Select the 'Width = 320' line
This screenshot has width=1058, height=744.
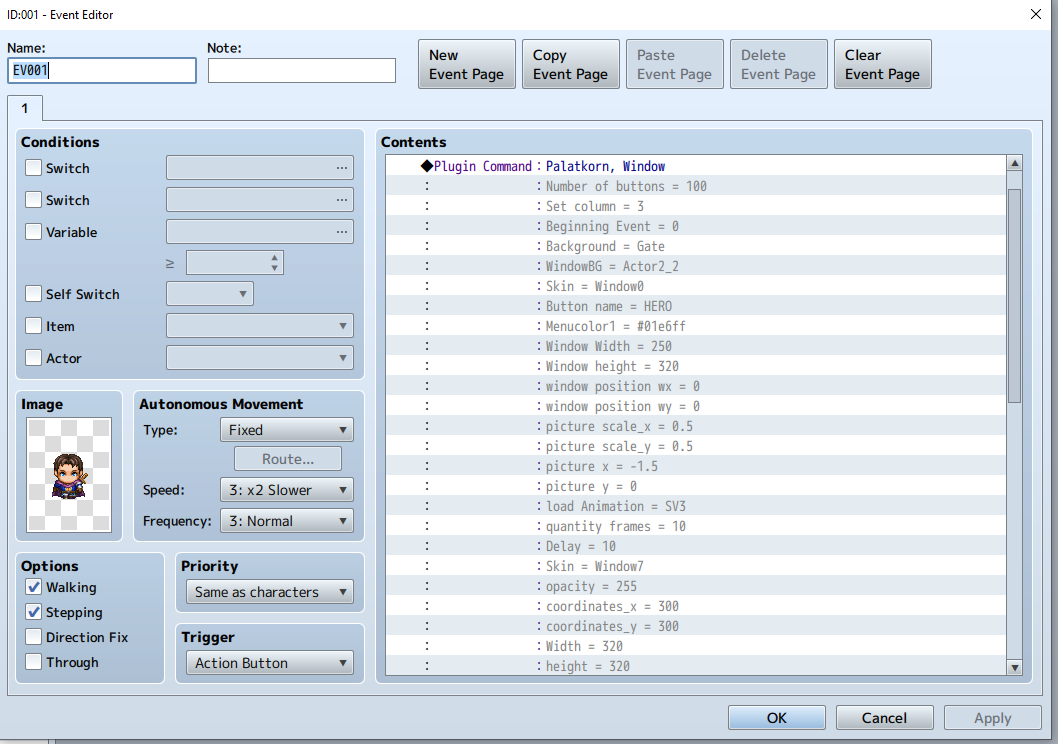pos(696,646)
